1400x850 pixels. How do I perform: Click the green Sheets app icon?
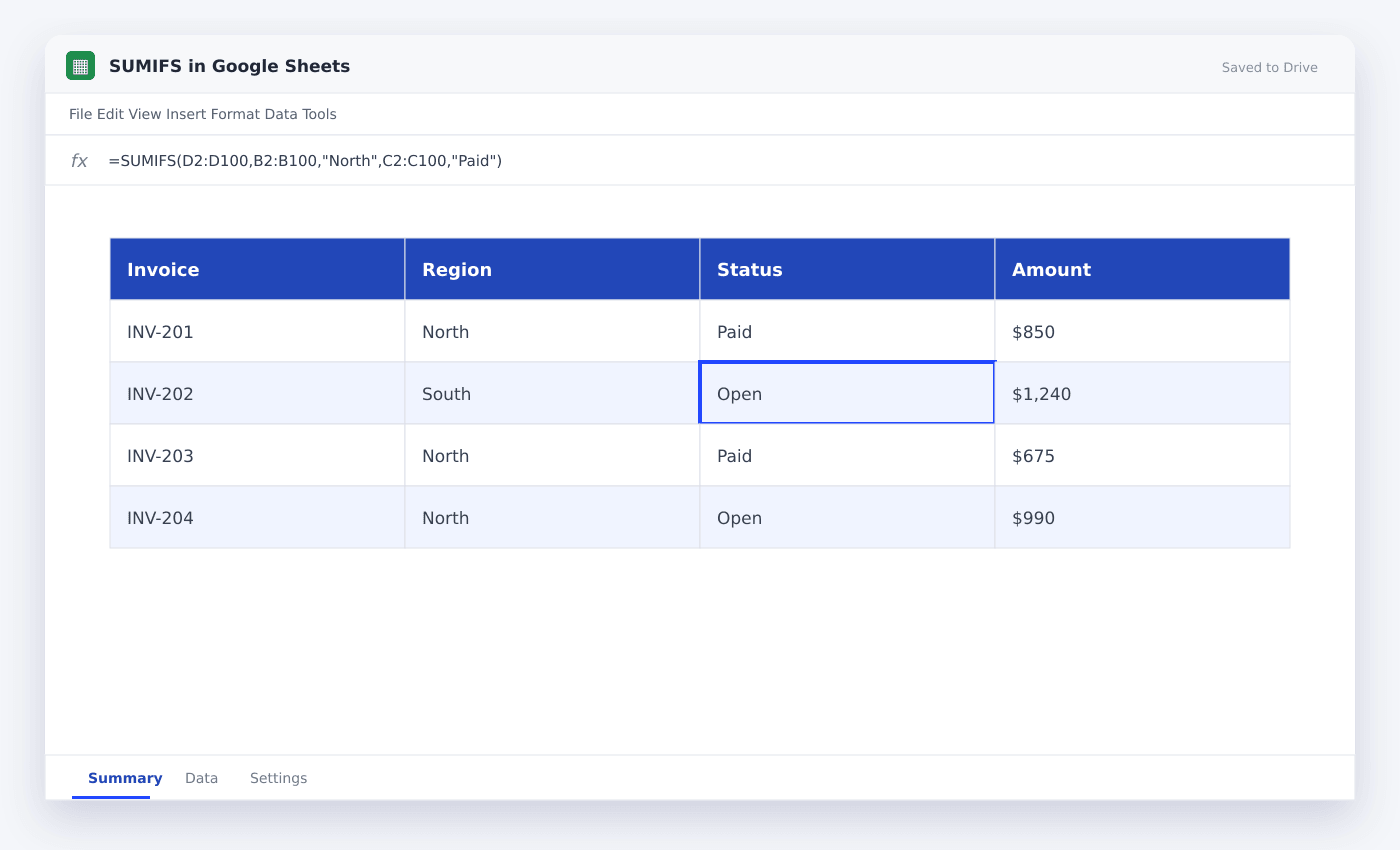(80, 66)
